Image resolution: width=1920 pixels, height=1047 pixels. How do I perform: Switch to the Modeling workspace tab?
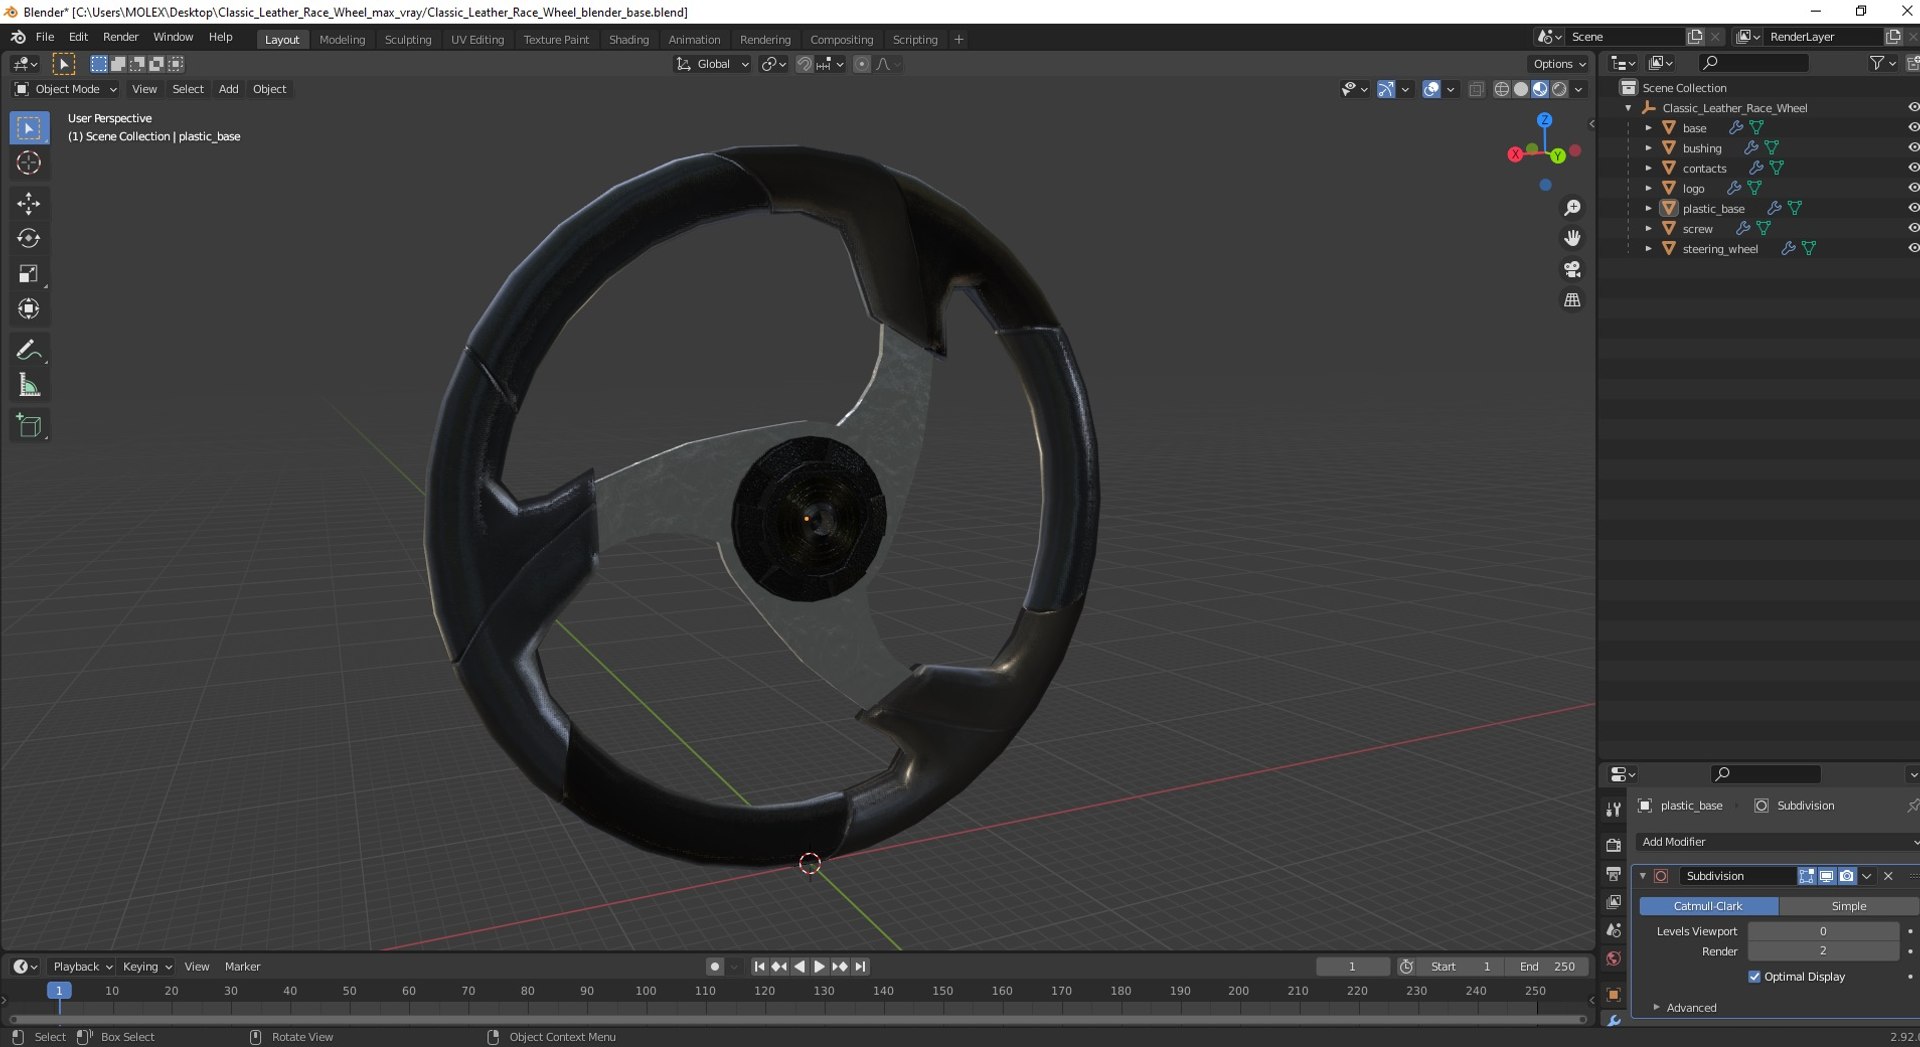(x=342, y=40)
